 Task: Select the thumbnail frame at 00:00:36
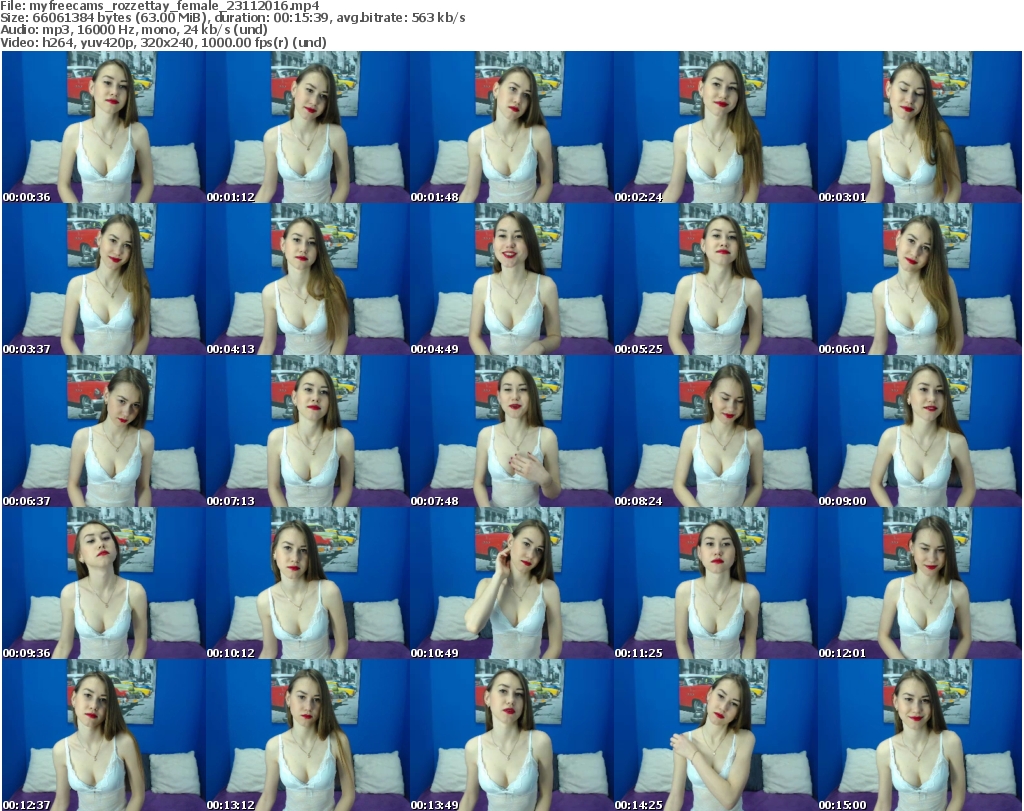(x=104, y=127)
